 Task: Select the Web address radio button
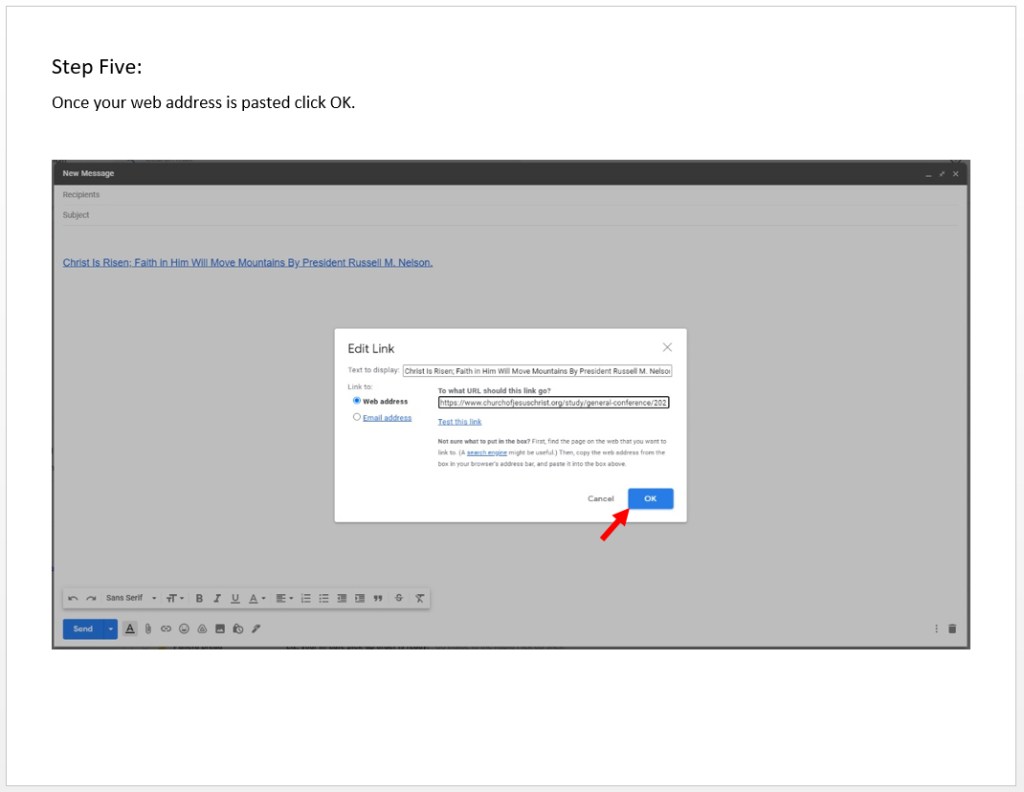tap(357, 401)
